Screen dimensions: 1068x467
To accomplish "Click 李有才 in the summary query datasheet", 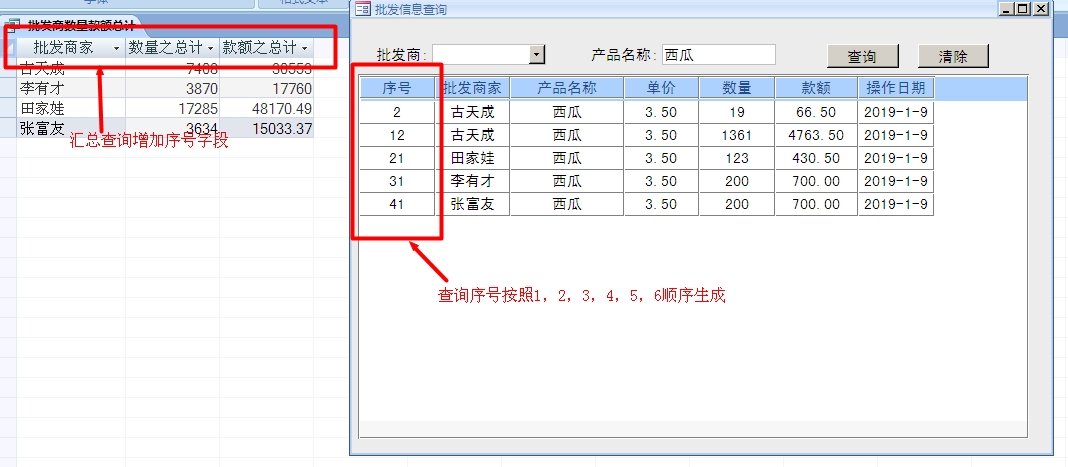I will coord(71,88).
